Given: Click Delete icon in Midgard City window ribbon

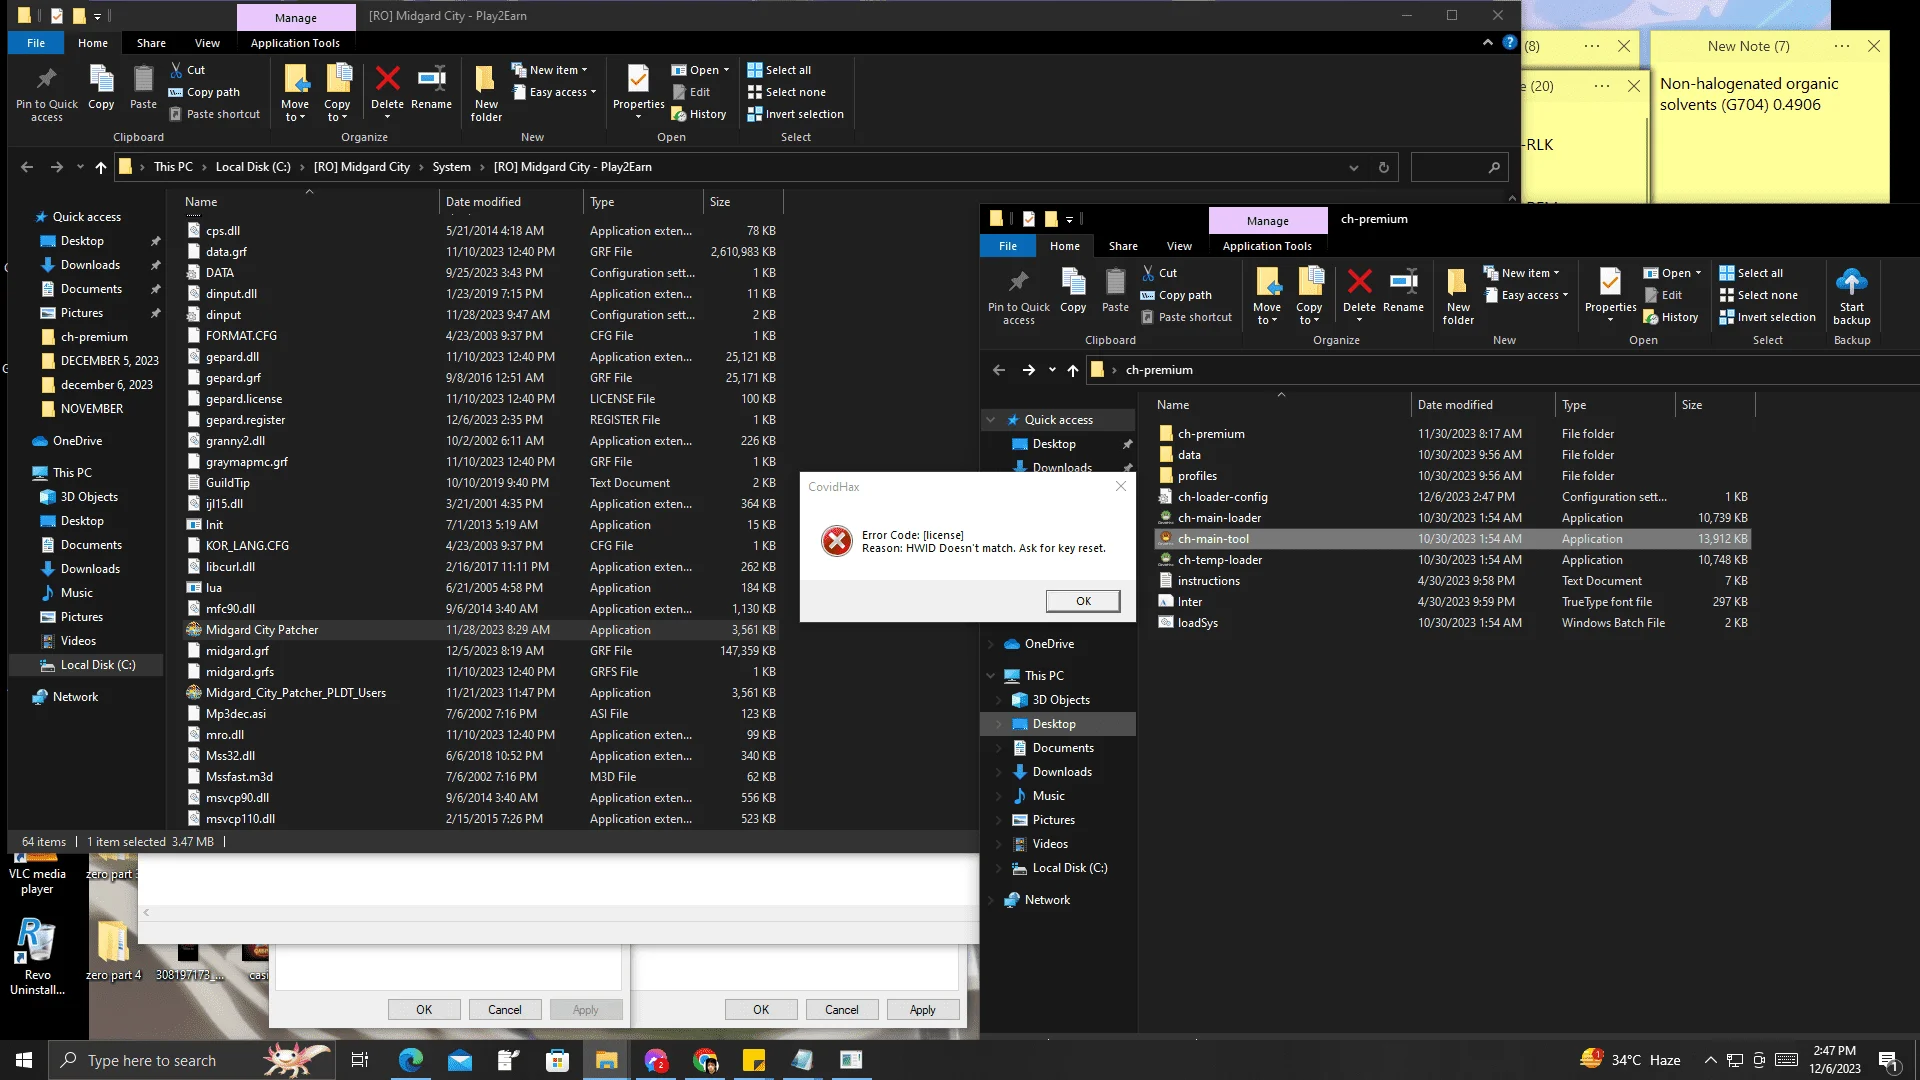Looking at the screenshot, I should click(387, 93).
